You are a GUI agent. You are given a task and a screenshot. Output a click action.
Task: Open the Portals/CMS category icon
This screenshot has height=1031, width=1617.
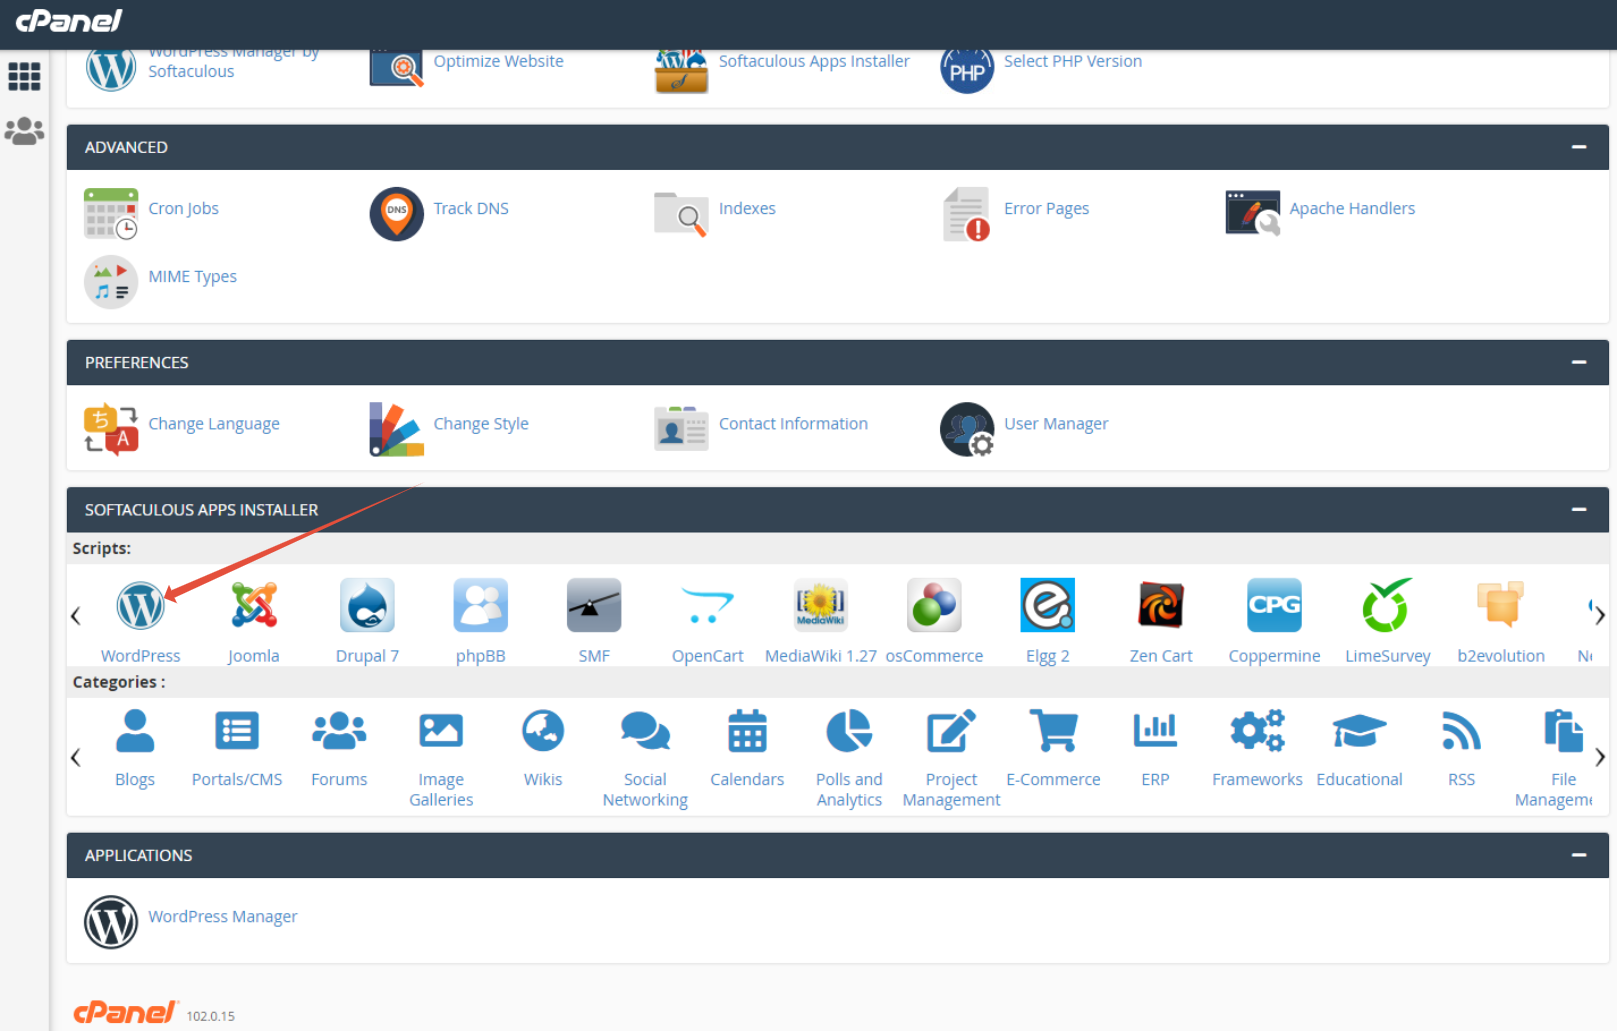click(237, 731)
